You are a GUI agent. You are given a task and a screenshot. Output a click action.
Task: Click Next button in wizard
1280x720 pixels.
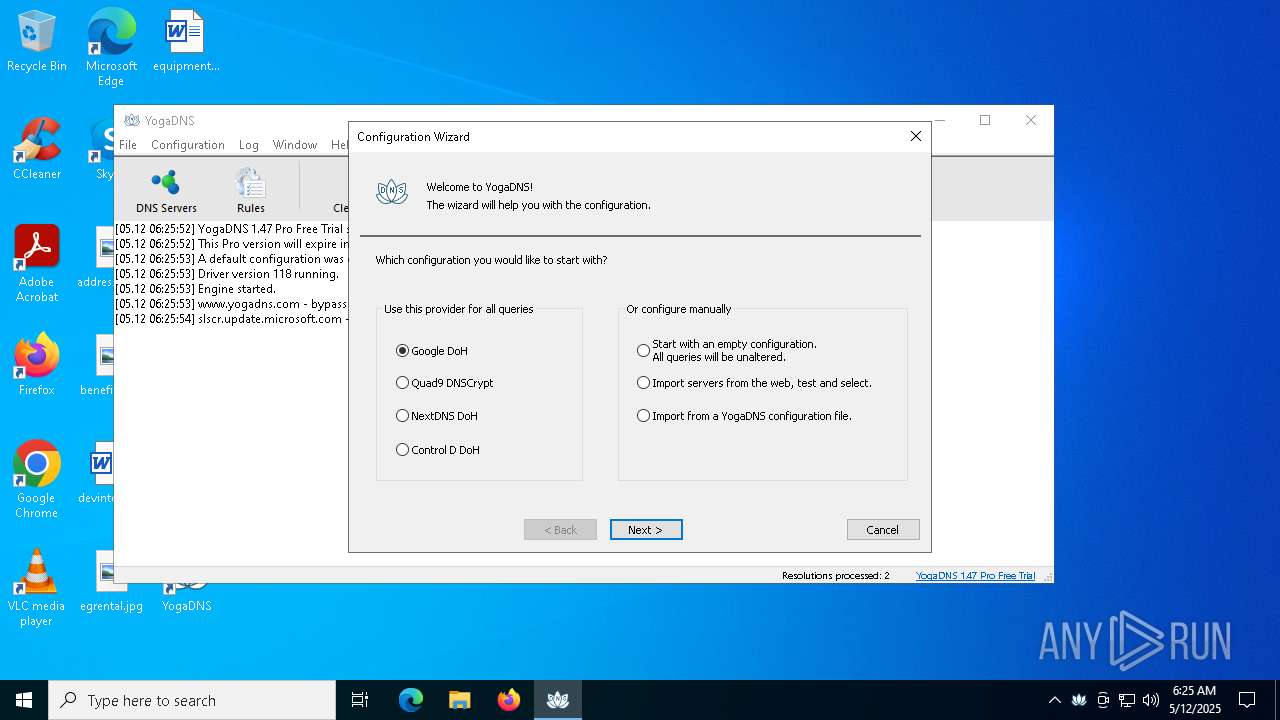[646, 530]
